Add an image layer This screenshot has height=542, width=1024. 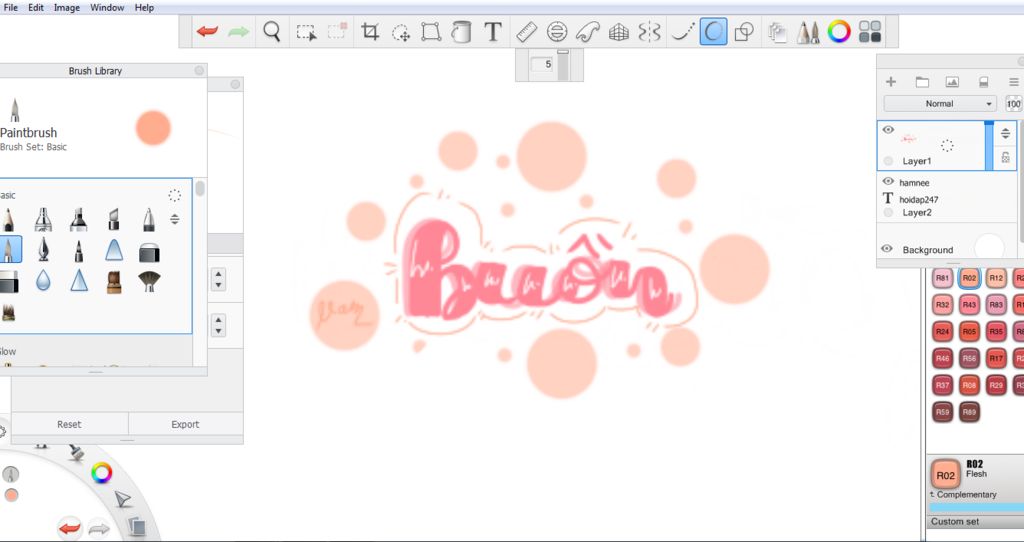952,82
